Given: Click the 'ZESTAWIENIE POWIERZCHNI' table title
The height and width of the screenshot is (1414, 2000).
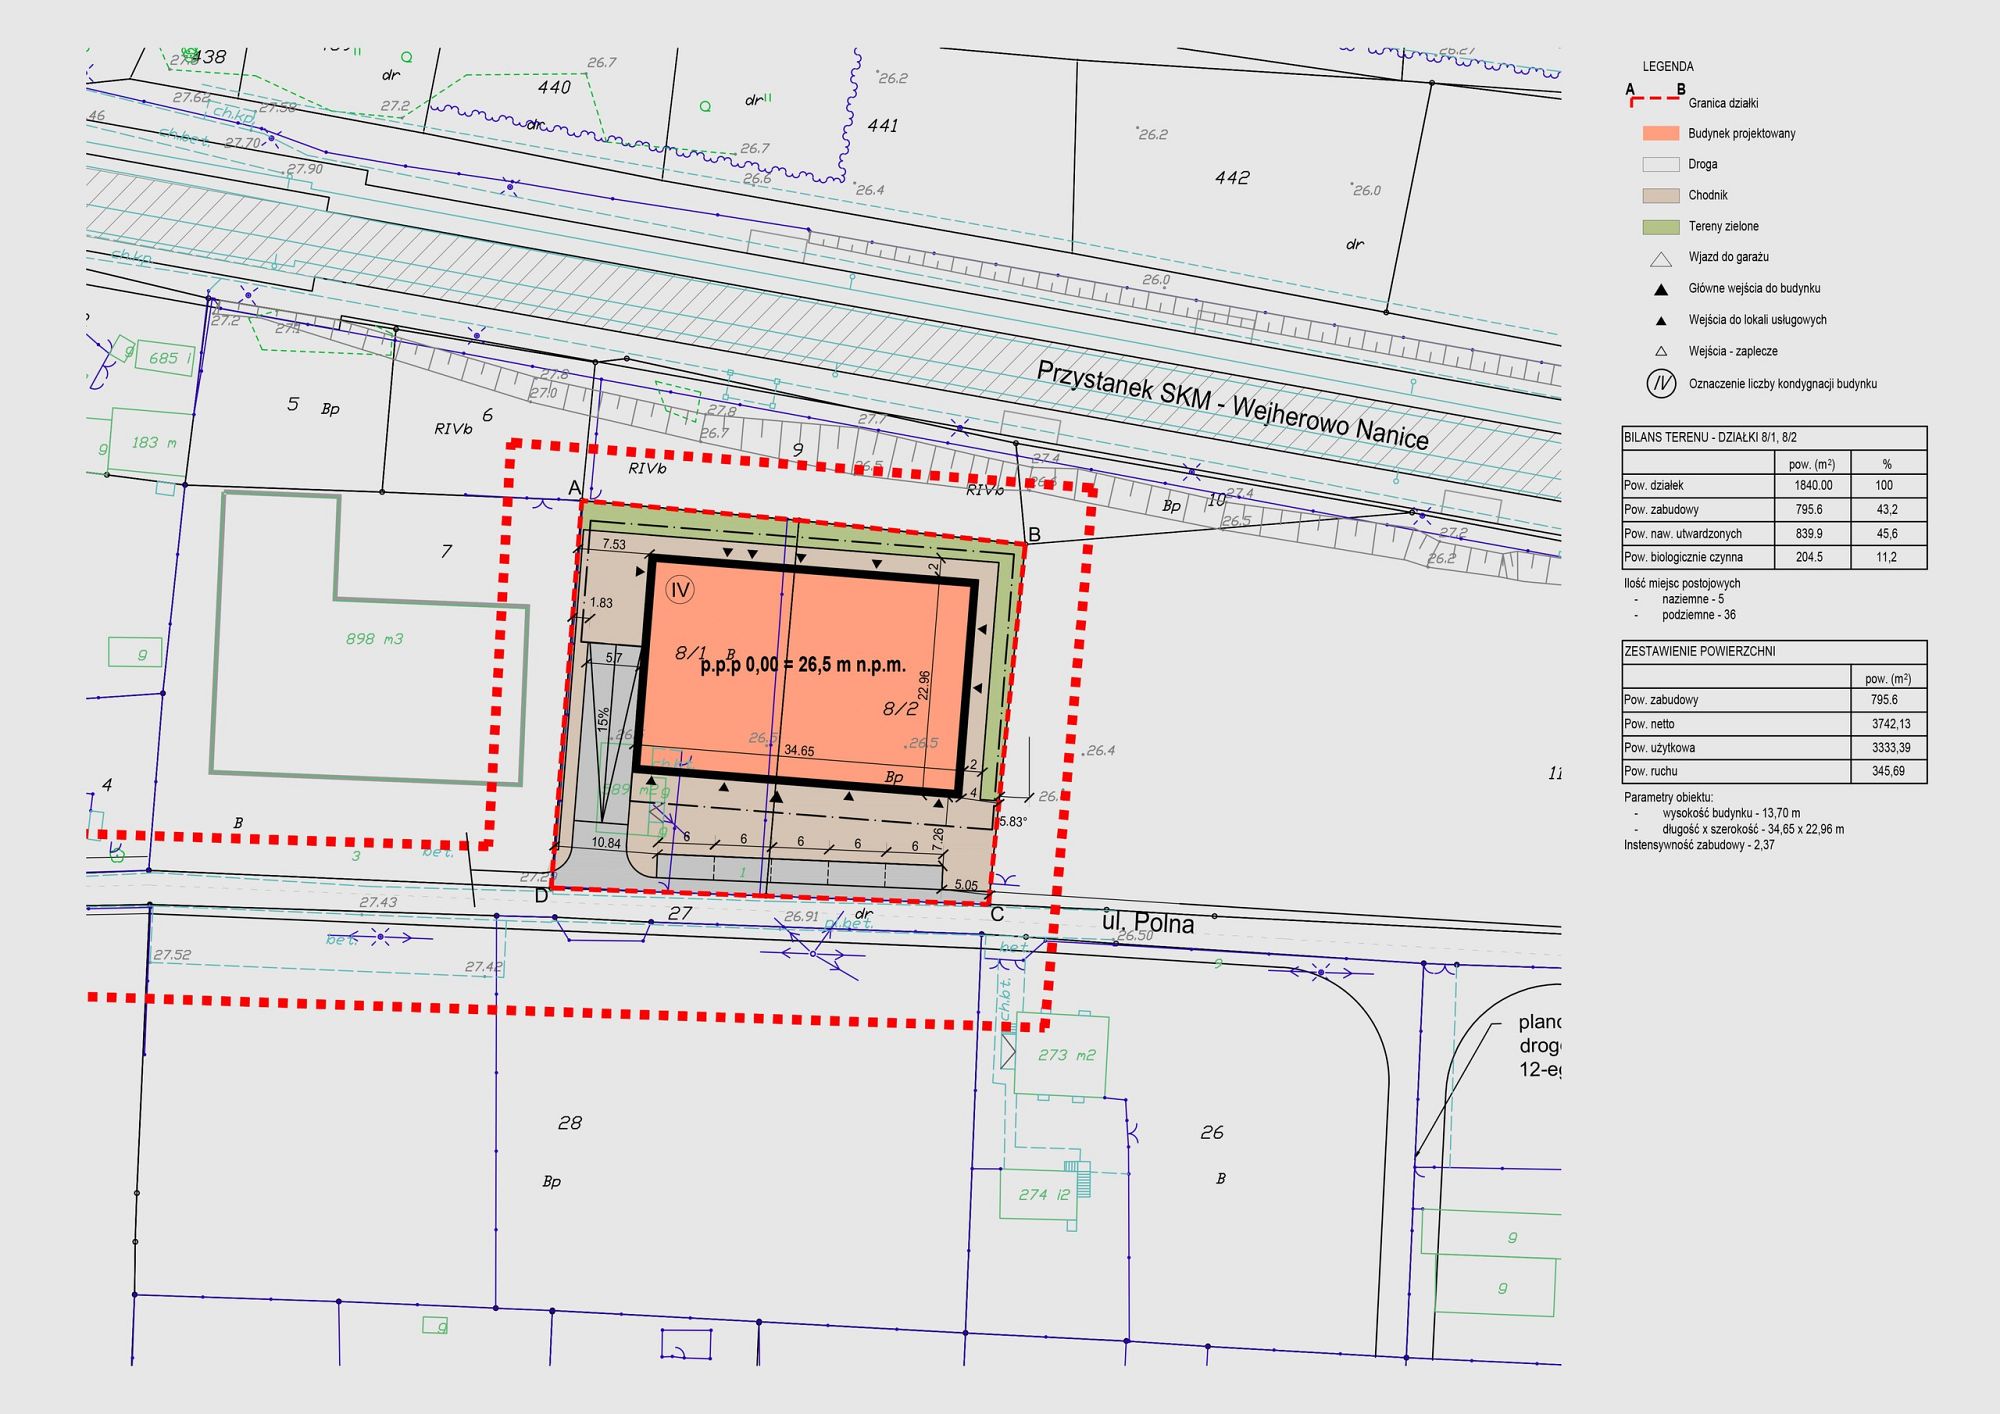Looking at the screenshot, I should [x=1699, y=652].
